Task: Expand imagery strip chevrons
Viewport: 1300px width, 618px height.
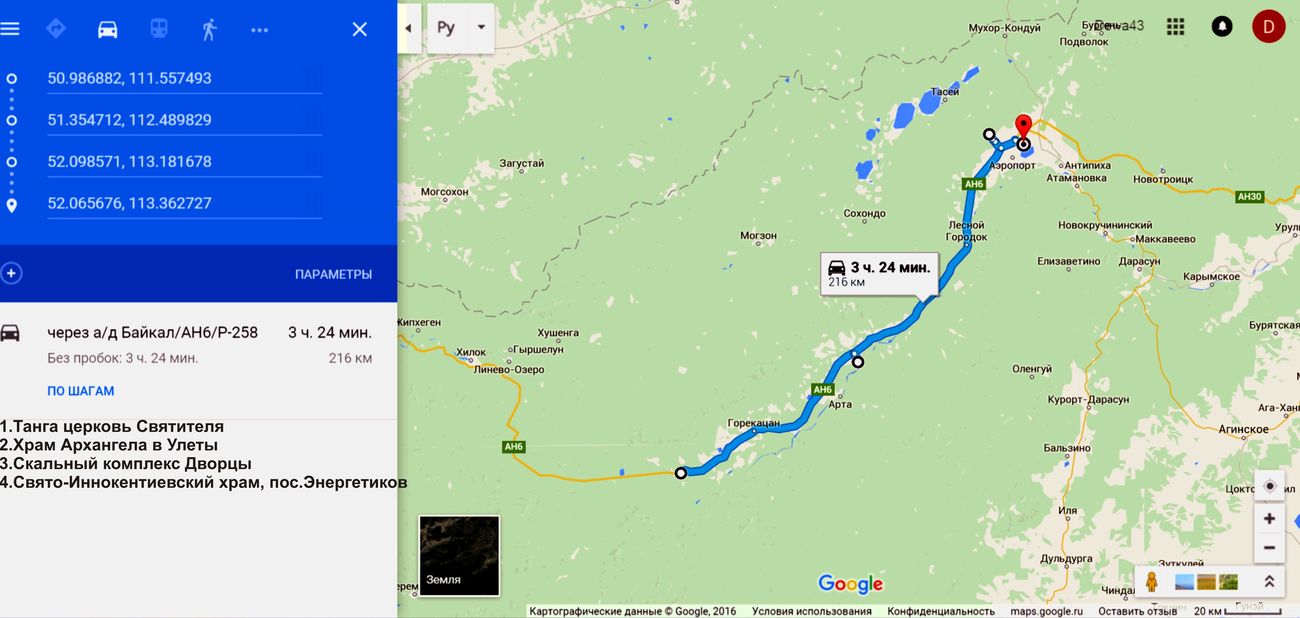Action: pyautogui.click(x=1269, y=581)
